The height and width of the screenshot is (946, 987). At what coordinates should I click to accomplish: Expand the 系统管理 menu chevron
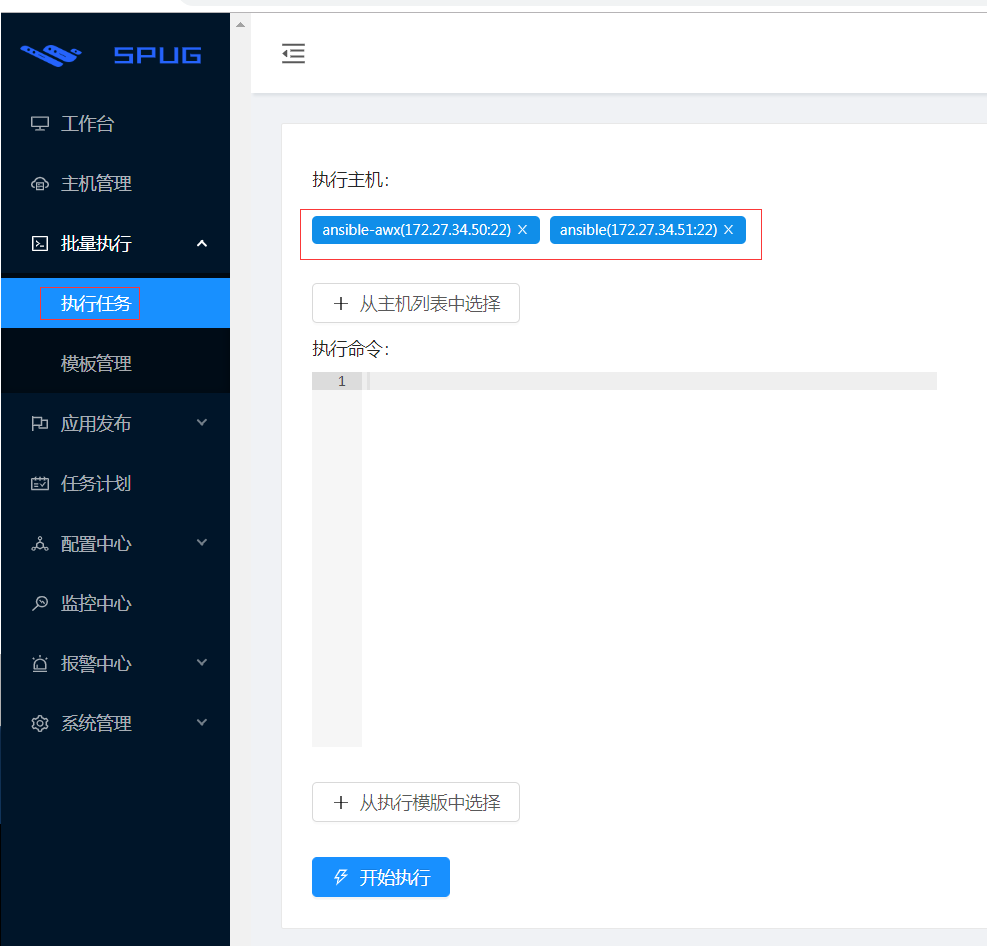(x=202, y=722)
